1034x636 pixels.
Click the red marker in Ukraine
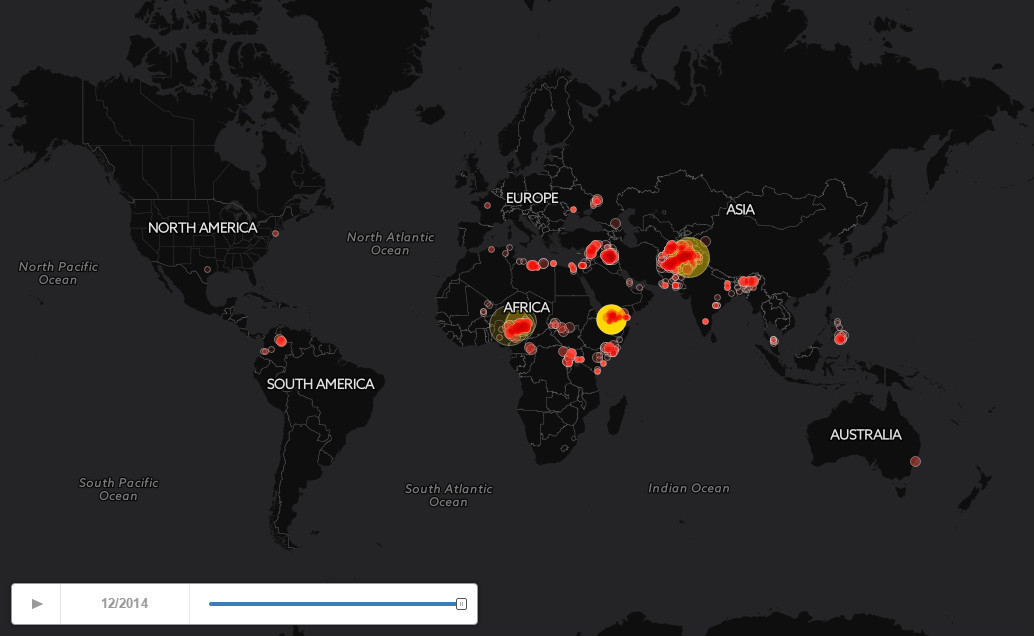597,200
